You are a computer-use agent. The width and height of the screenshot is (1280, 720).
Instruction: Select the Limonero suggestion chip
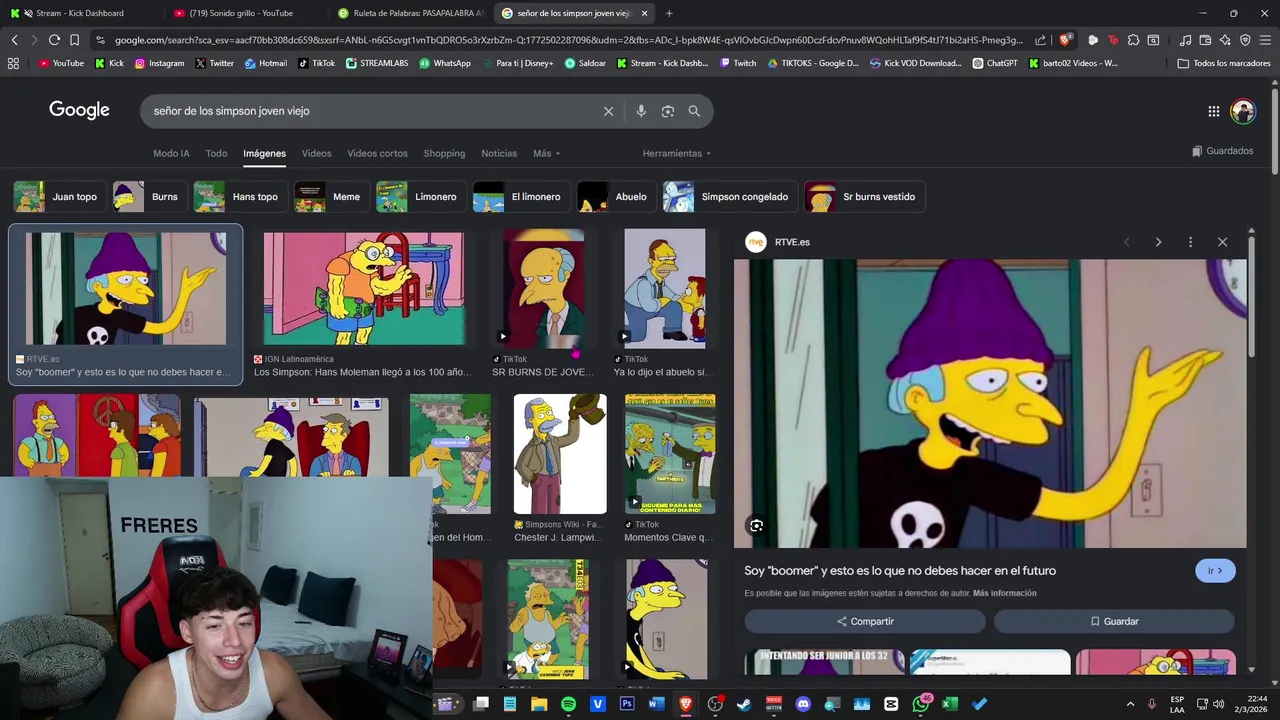click(421, 197)
